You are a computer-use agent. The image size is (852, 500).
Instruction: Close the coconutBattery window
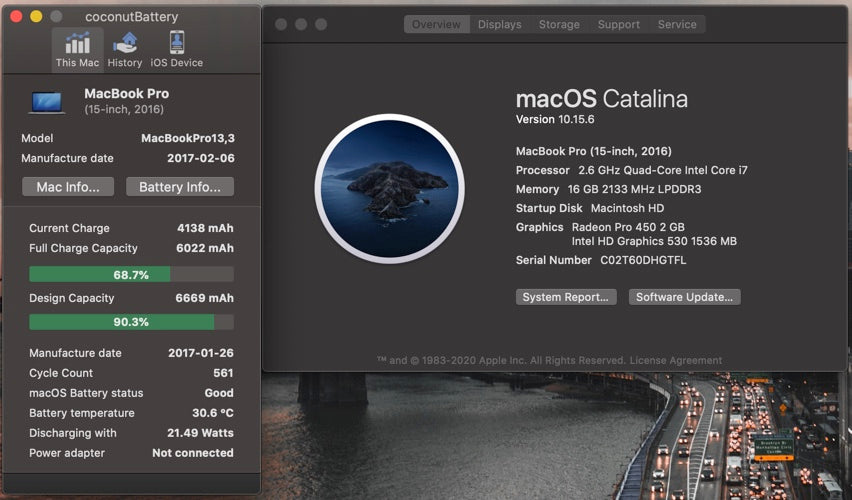pyautogui.click(x=16, y=17)
